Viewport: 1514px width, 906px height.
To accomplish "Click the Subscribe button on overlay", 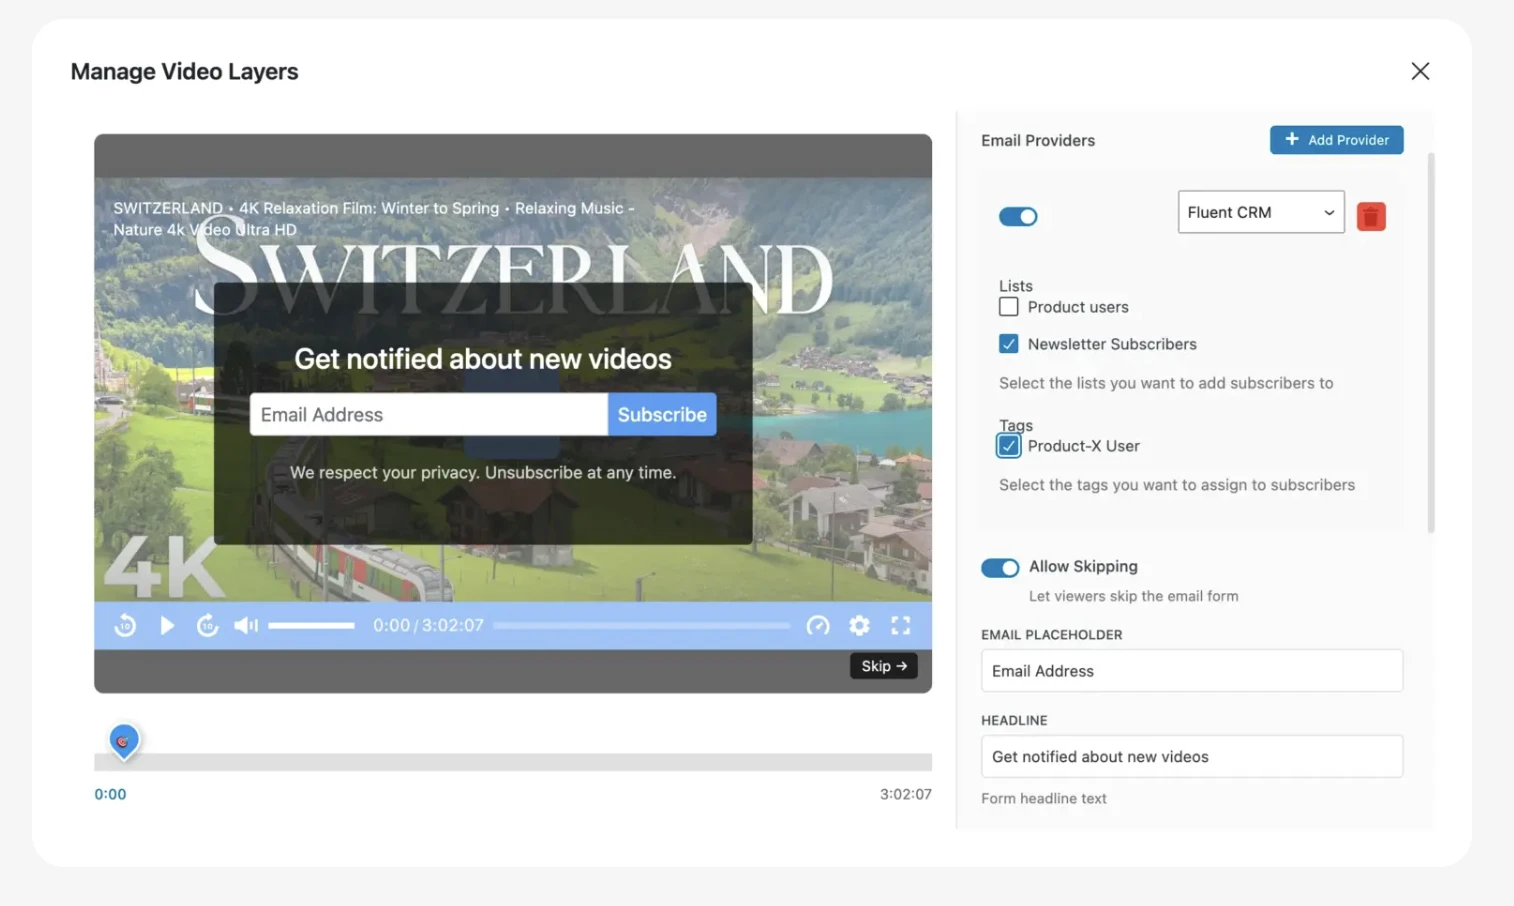I will coord(662,414).
